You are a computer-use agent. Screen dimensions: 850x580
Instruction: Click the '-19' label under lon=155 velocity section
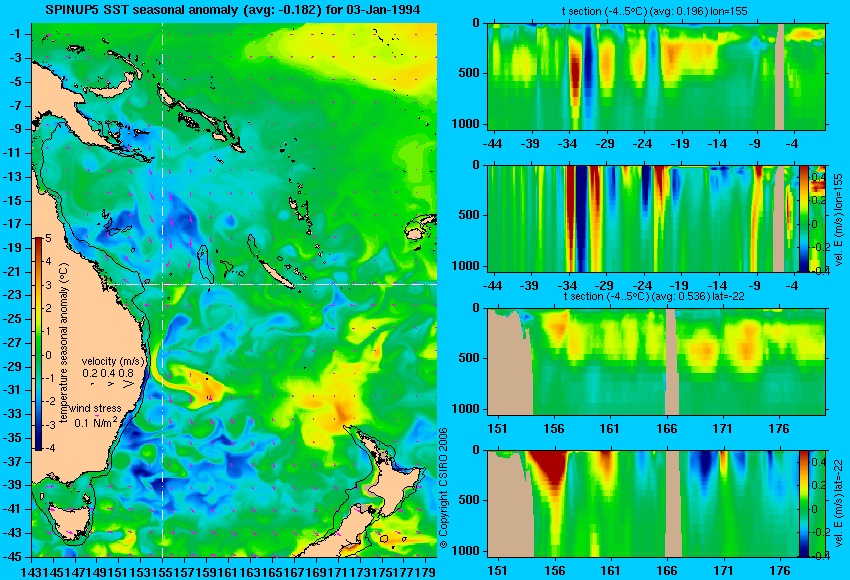point(679,286)
